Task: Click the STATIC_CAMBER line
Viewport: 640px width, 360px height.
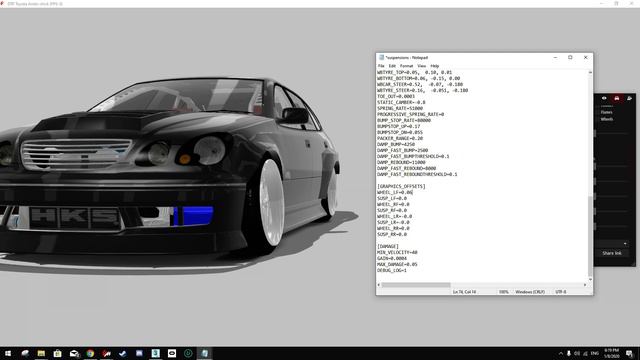Action: [x=401, y=102]
